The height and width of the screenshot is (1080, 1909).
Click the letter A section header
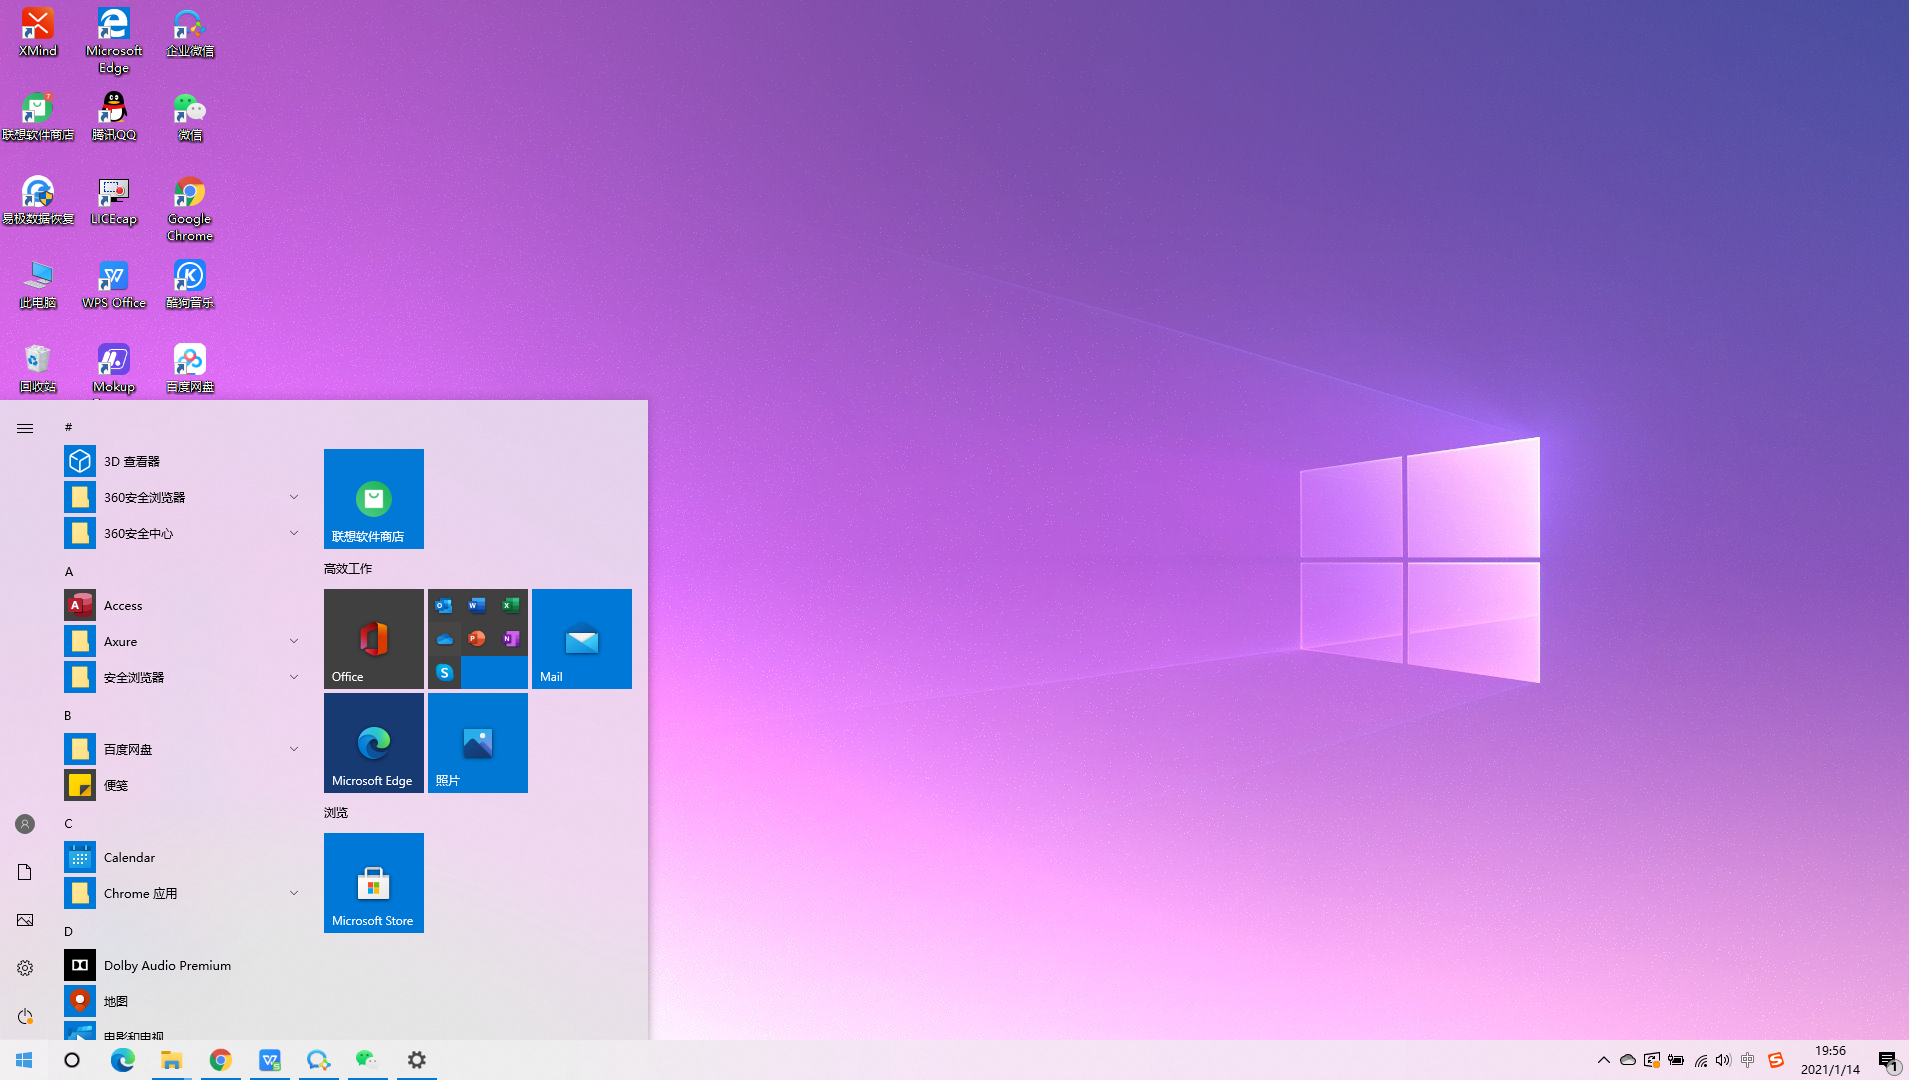click(69, 572)
